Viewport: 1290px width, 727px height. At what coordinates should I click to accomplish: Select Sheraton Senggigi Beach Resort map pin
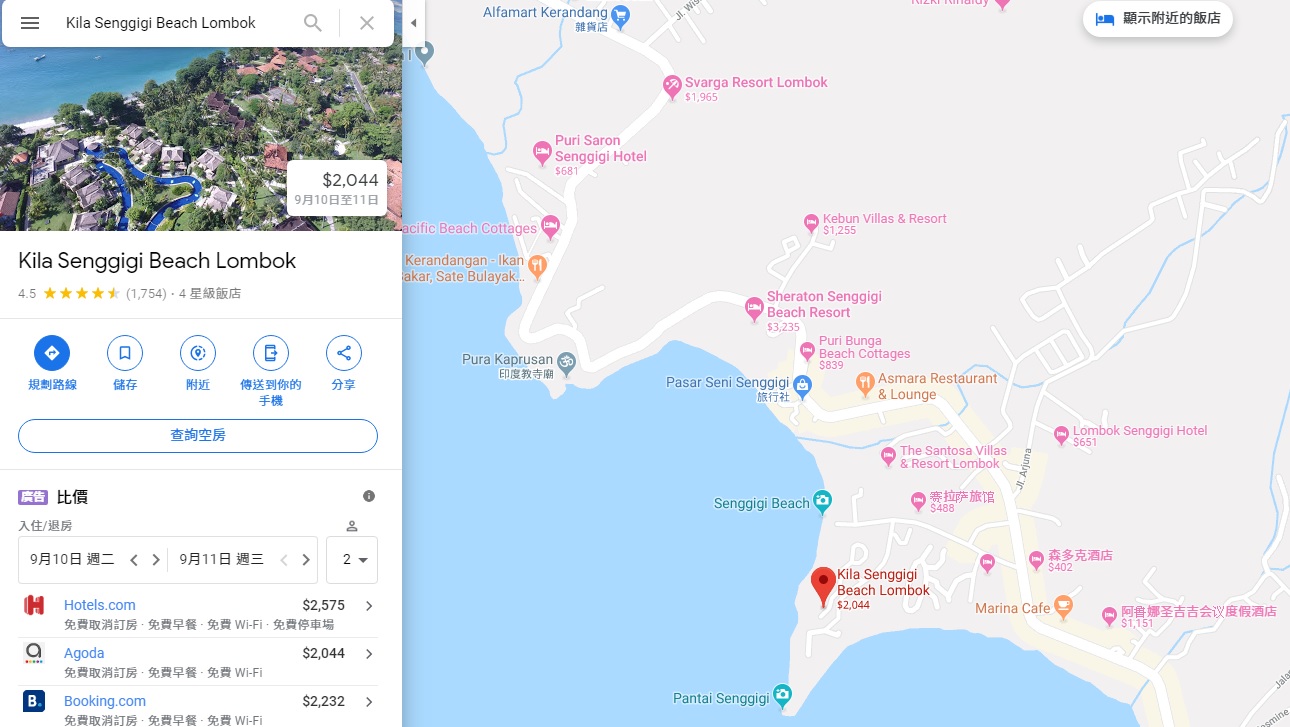tap(755, 309)
